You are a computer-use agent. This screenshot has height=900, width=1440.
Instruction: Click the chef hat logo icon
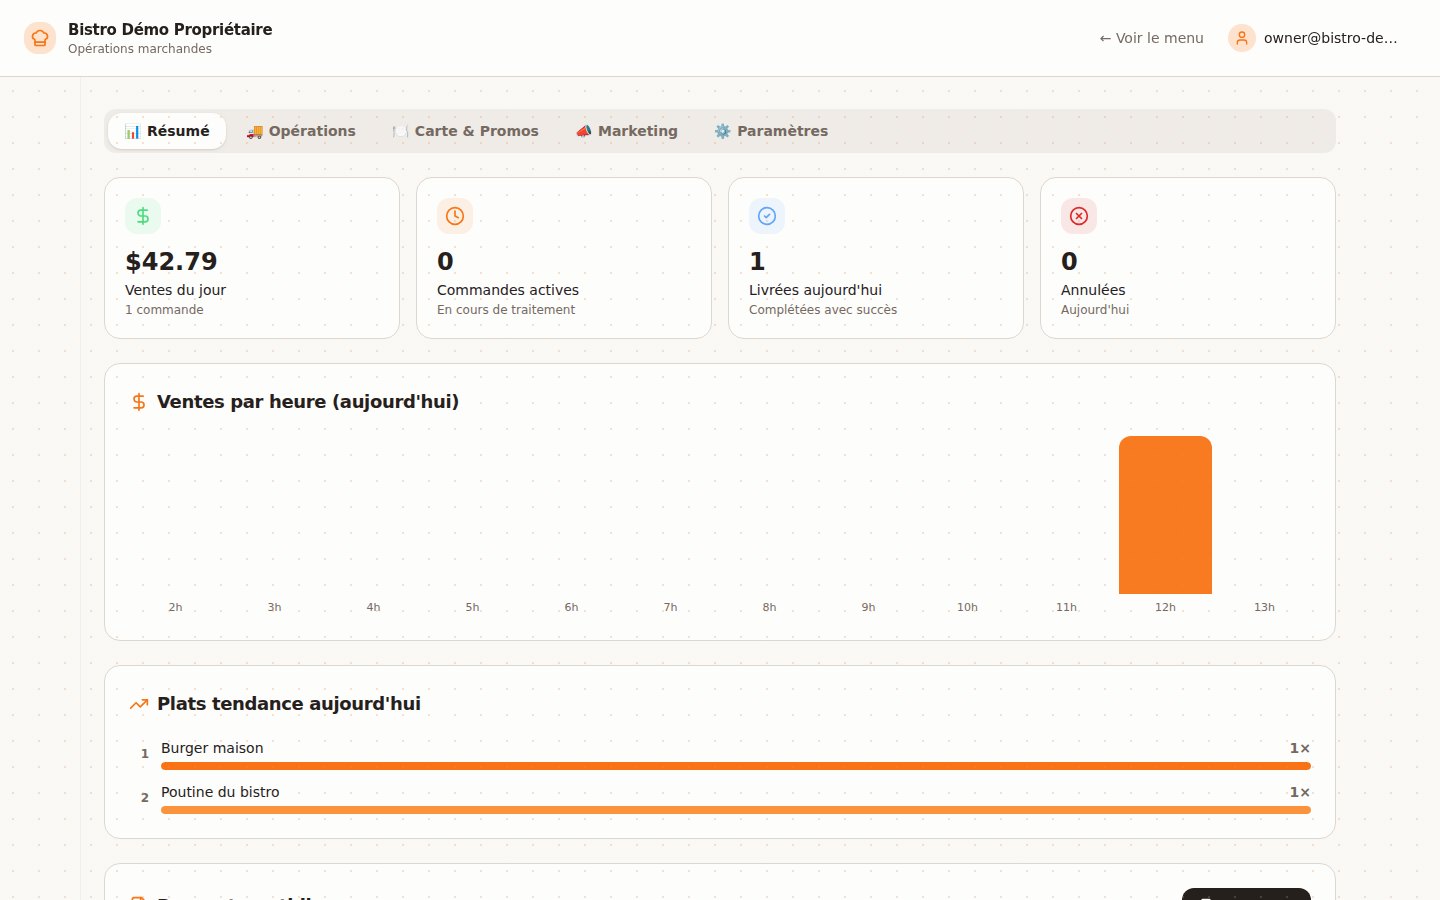tap(40, 38)
